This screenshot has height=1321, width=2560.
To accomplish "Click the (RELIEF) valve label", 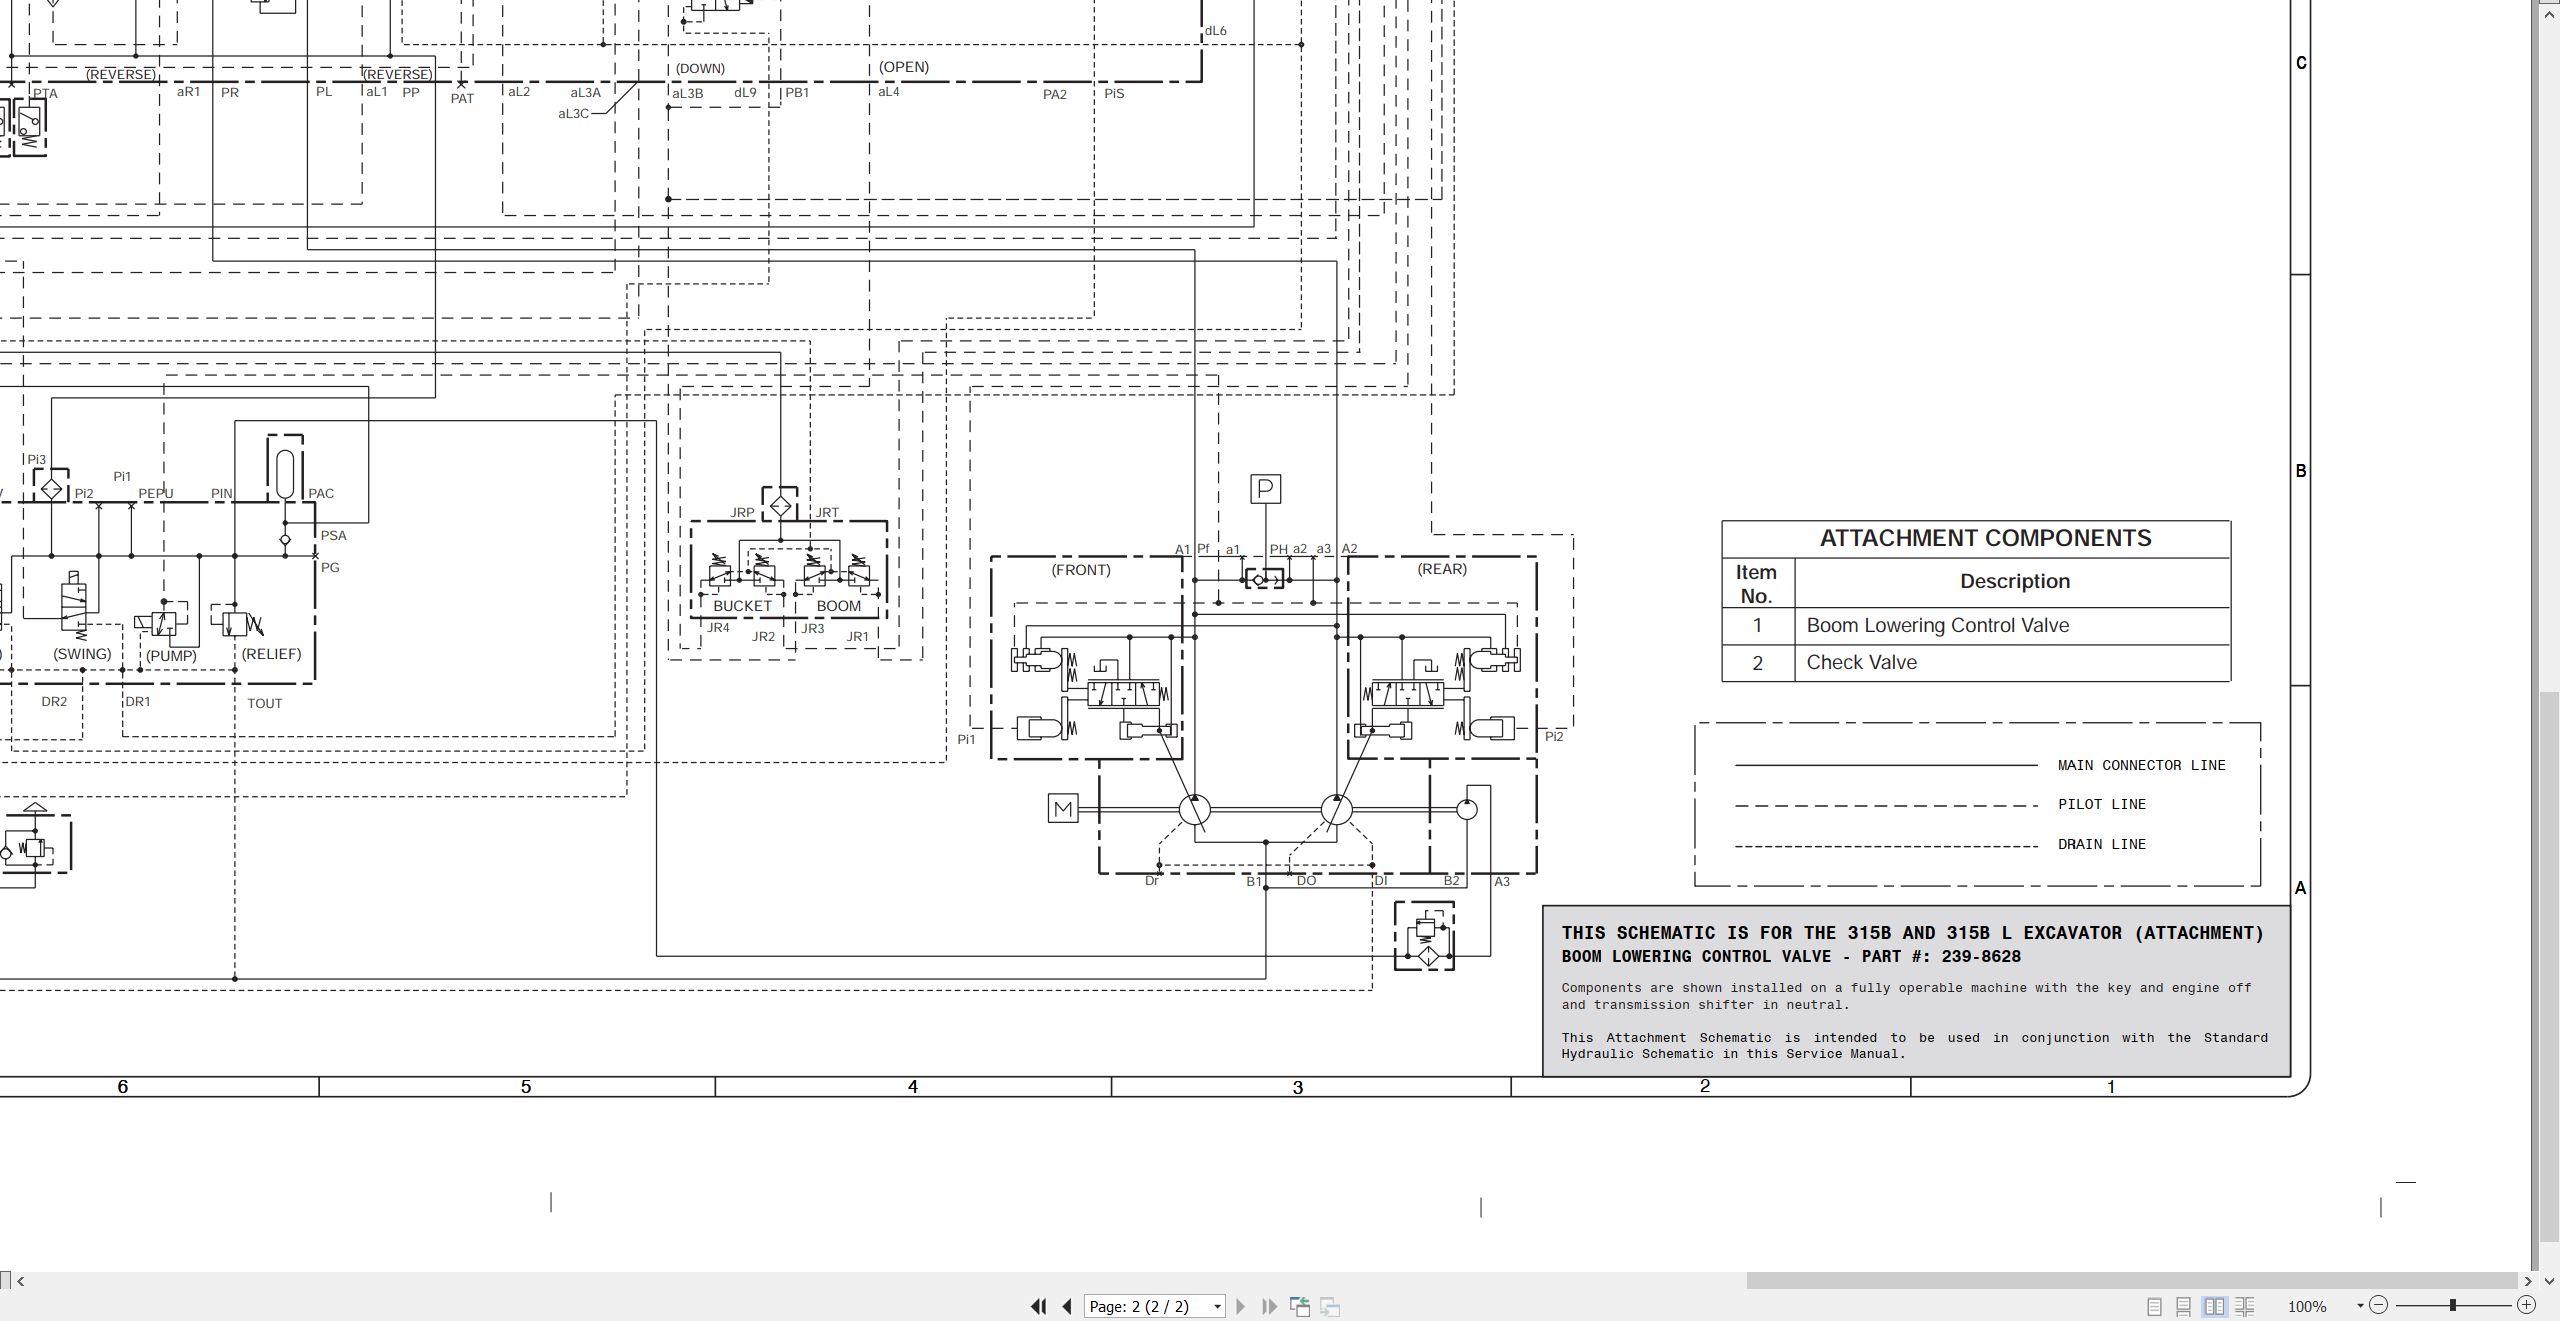I will click(271, 654).
